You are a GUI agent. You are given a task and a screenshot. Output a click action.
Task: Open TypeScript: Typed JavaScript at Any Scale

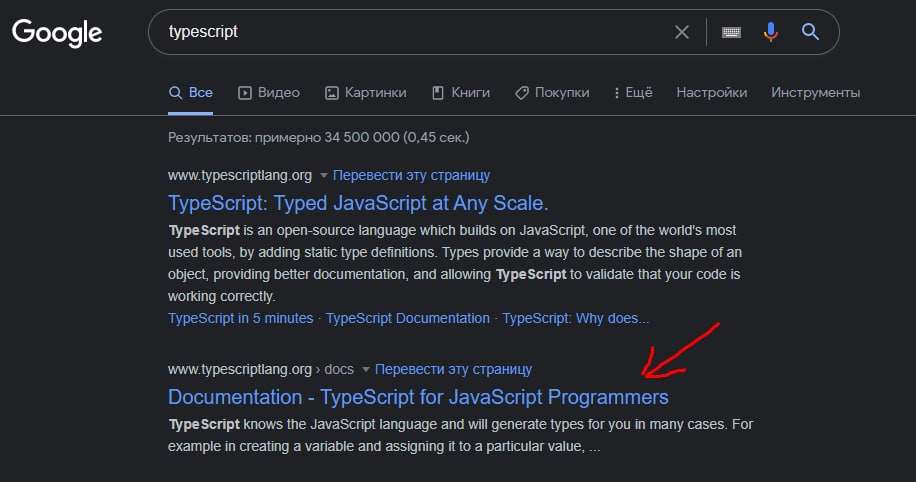click(358, 203)
